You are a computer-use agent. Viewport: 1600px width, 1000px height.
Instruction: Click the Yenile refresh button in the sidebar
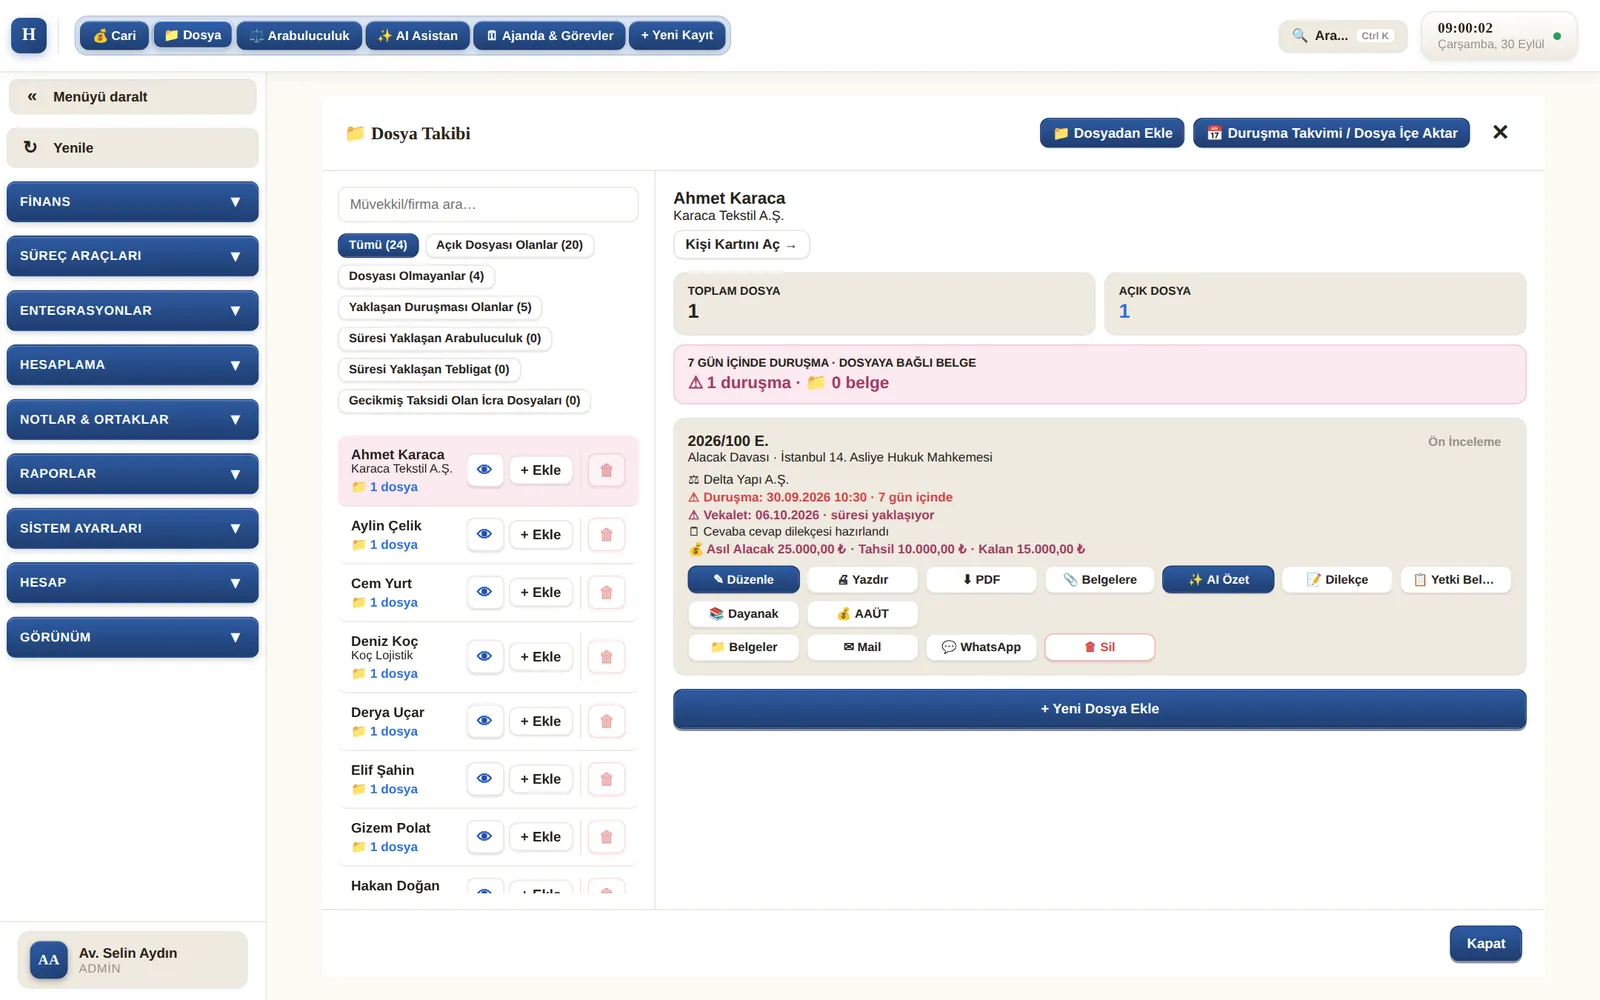pyautogui.click(x=132, y=147)
